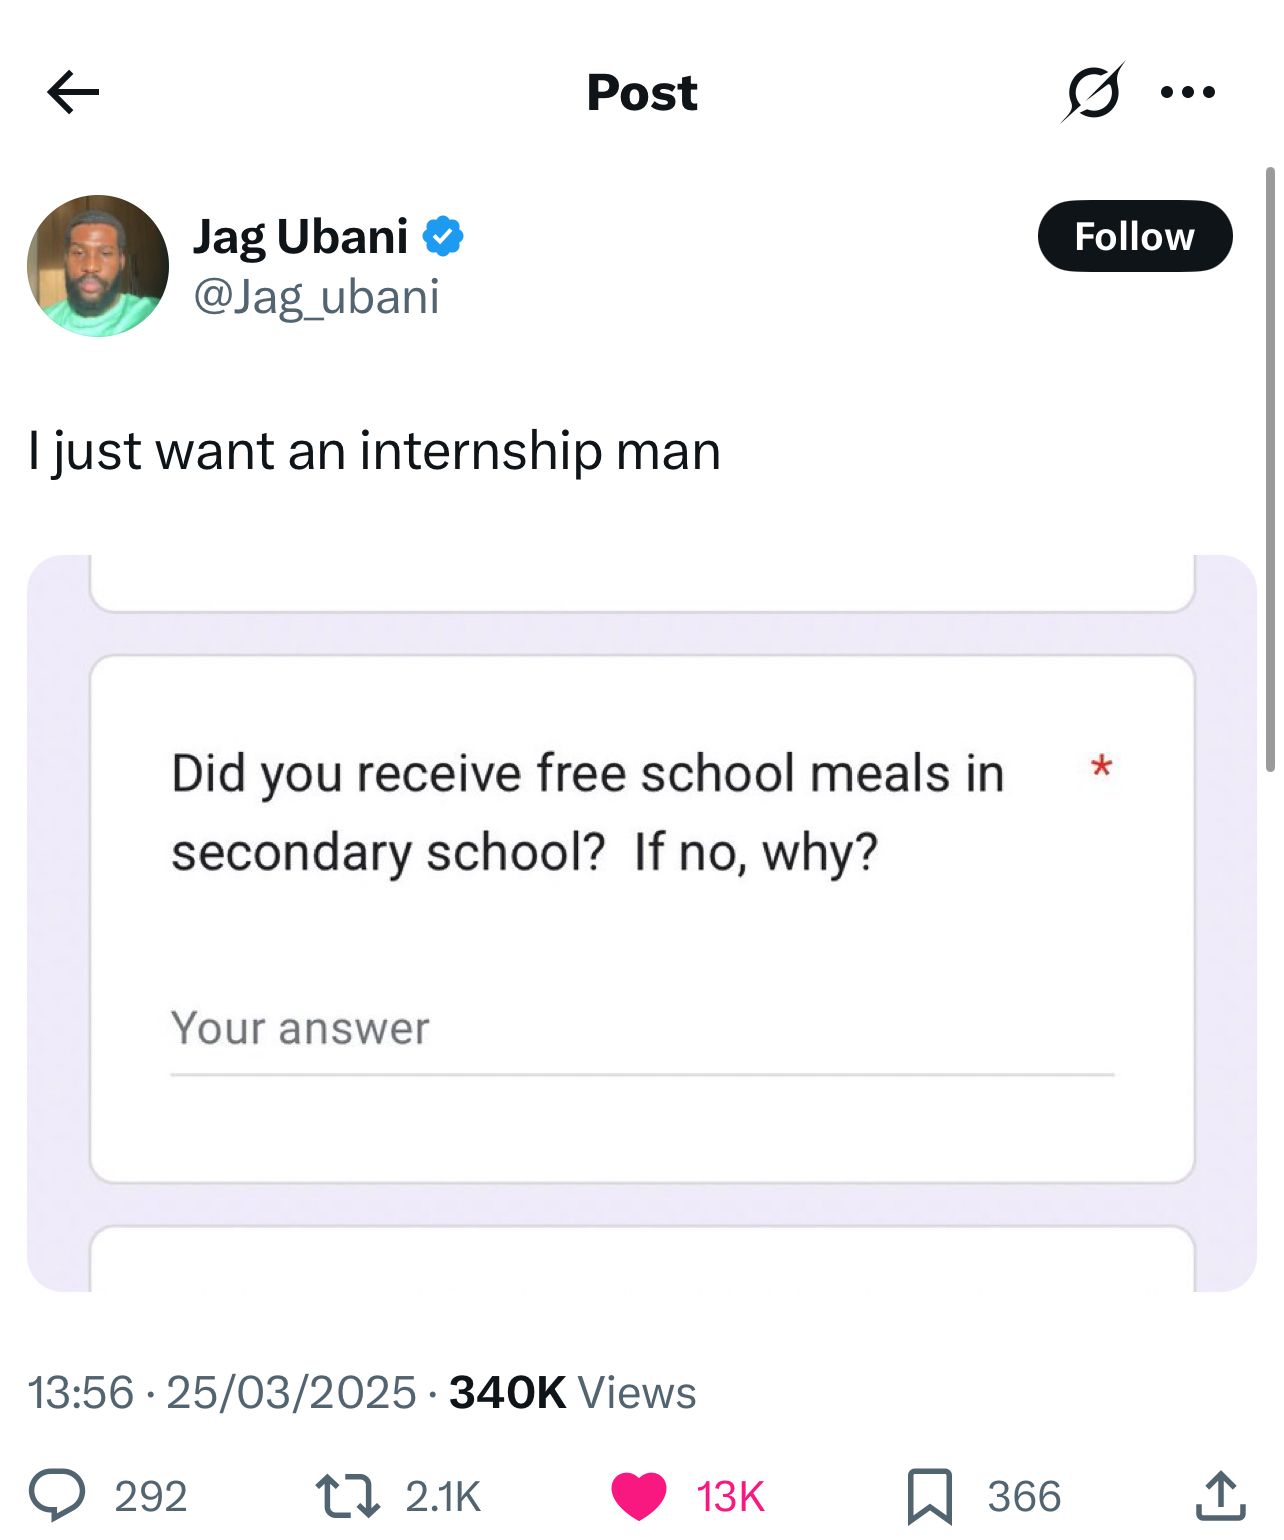Open the 340K Views count
The width and height of the screenshot is (1284, 1540).
572,1393
